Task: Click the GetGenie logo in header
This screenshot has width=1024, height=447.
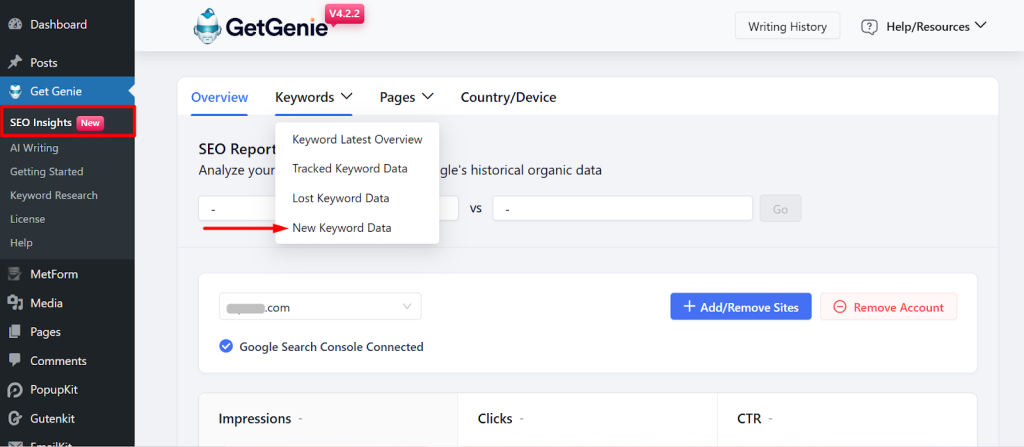Action: 261,26
